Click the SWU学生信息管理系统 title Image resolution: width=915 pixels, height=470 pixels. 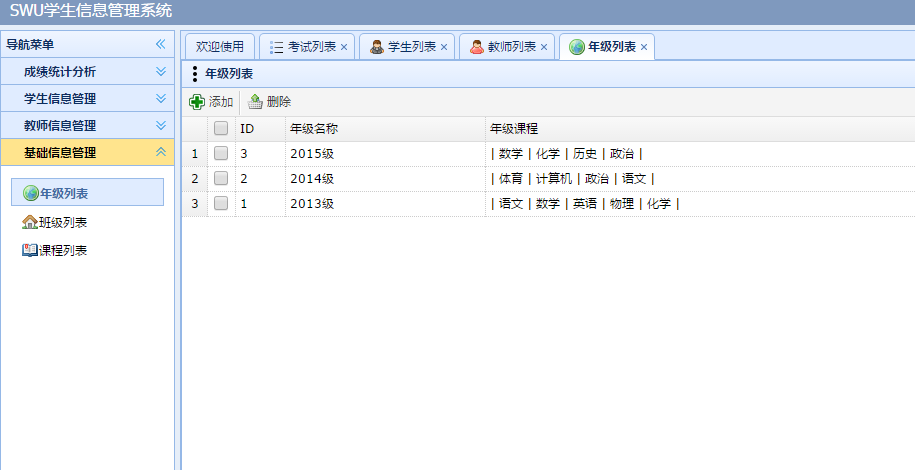(x=91, y=11)
